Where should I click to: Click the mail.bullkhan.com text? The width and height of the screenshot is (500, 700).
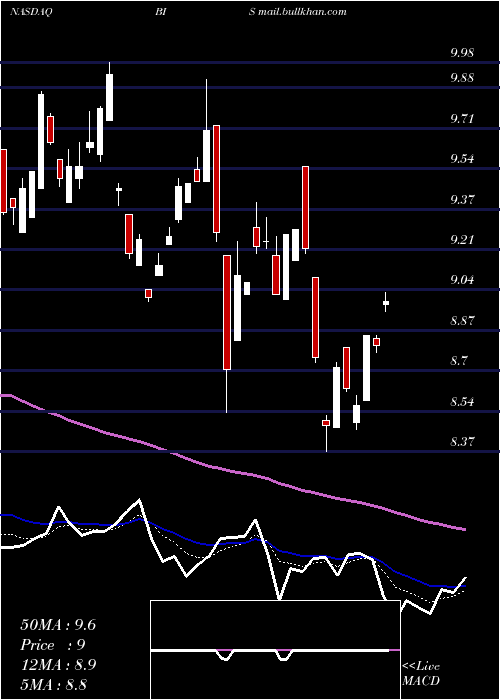coord(302,12)
